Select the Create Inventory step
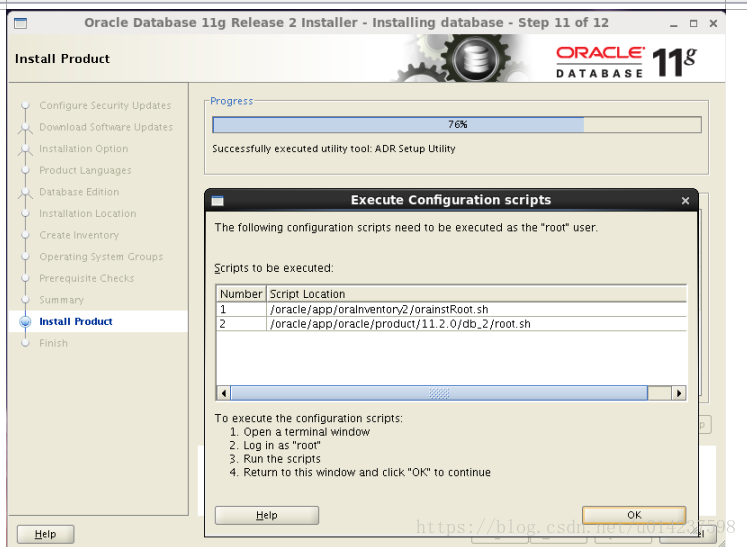Screen dimensions: 747x547 (x=79, y=235)
